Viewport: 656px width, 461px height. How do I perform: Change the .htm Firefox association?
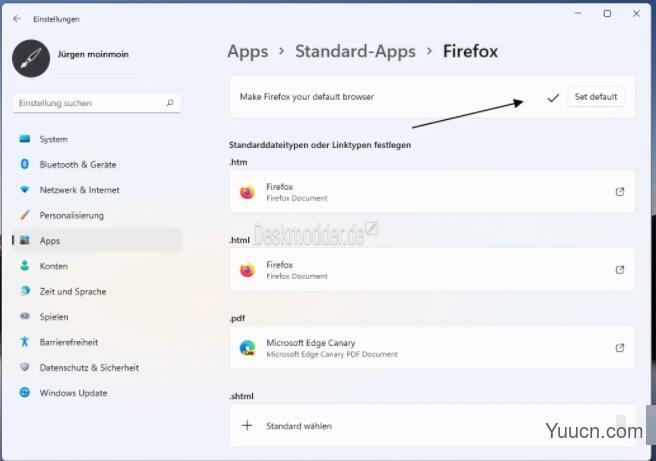[432, 192]
